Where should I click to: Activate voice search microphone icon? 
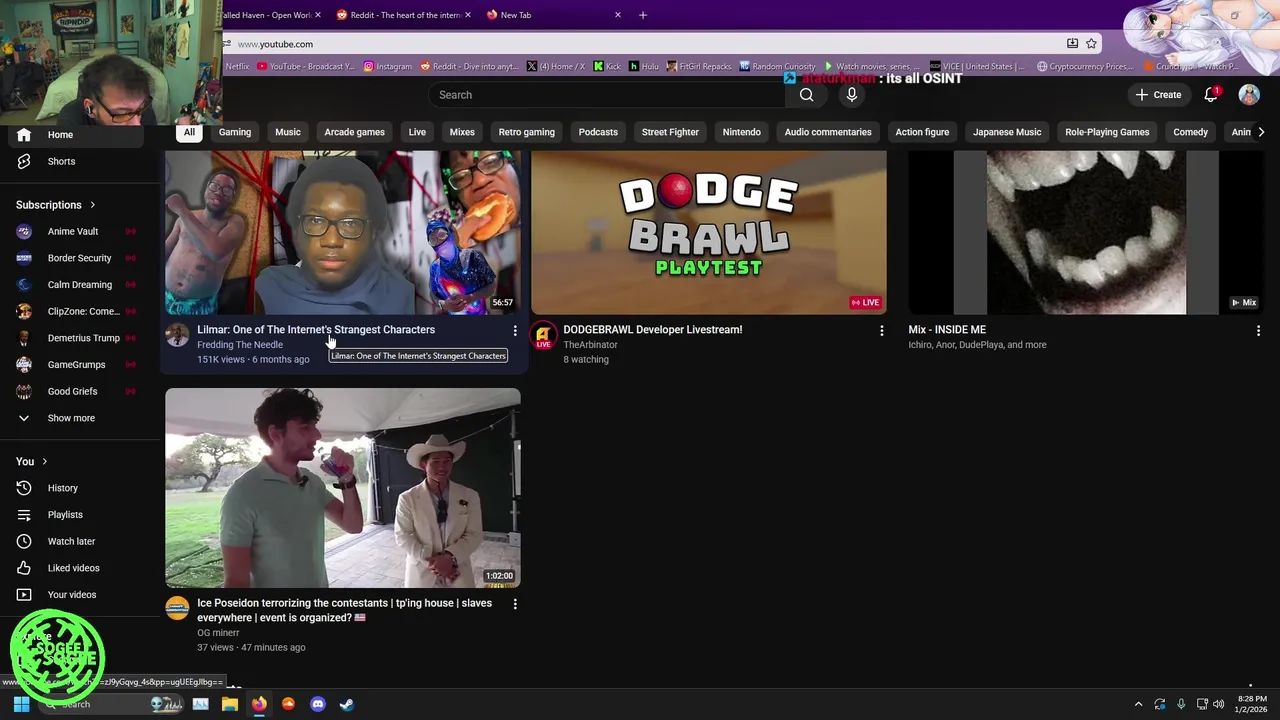852,95
